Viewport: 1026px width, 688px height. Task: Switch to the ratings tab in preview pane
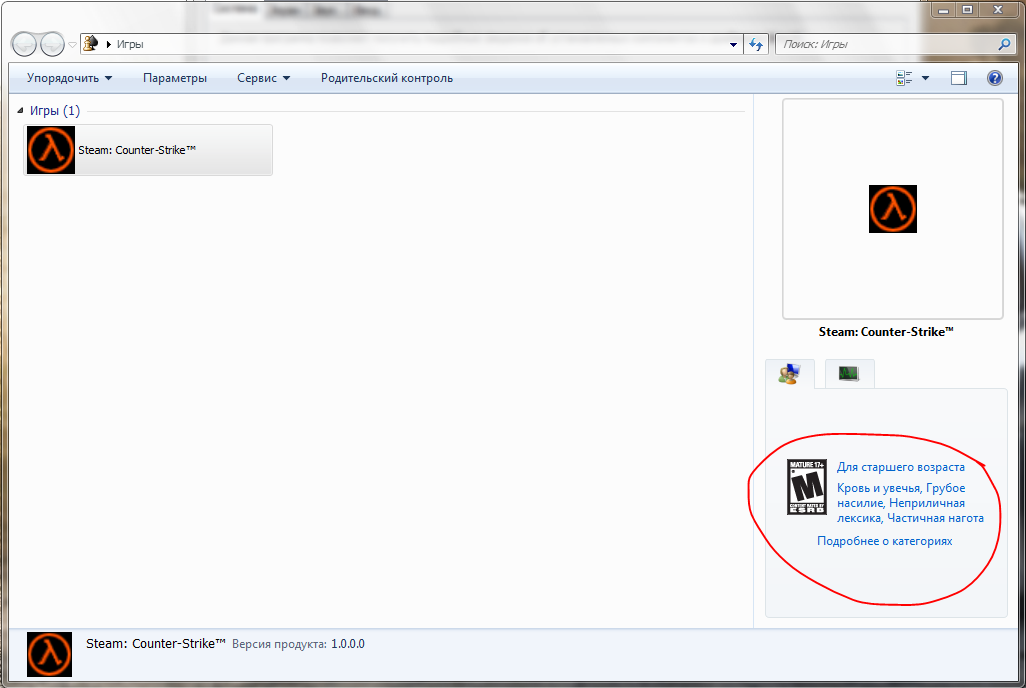tap(790, 374)
